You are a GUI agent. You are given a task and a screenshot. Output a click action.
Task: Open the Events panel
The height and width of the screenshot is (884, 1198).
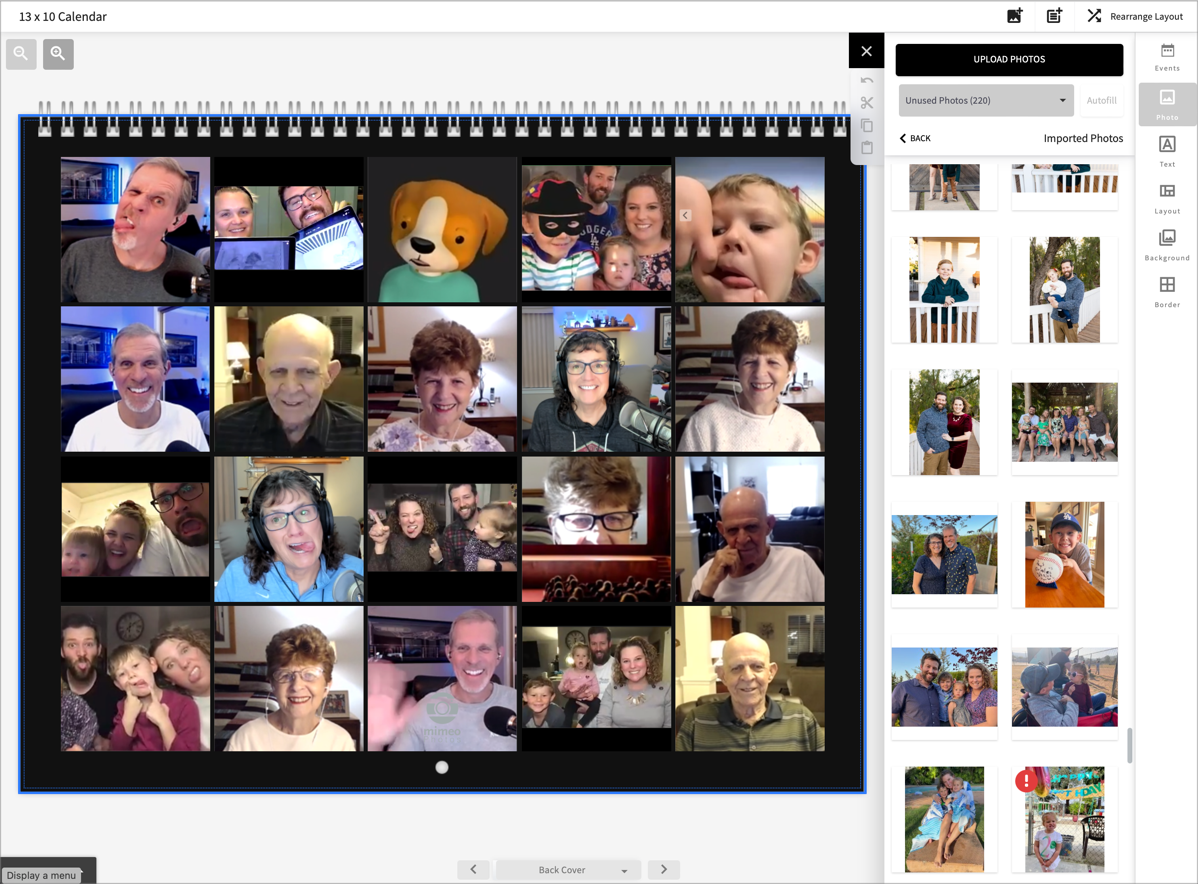[1167, 57]
